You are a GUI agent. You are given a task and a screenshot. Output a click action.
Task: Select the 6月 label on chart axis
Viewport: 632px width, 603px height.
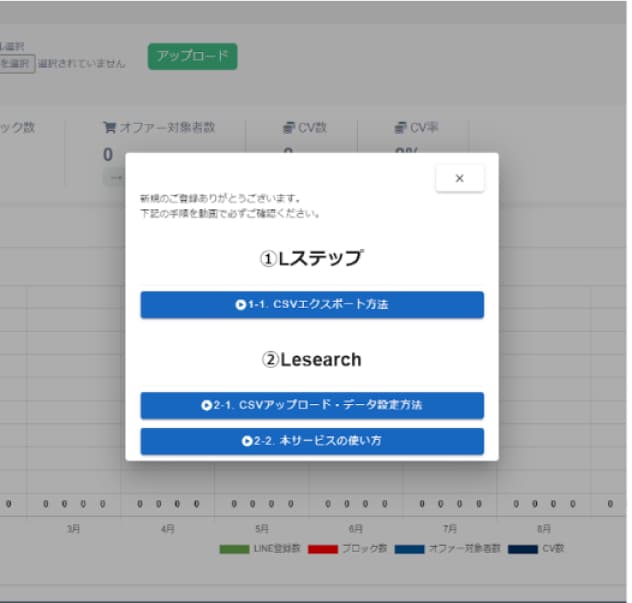(x=355, y=528)
